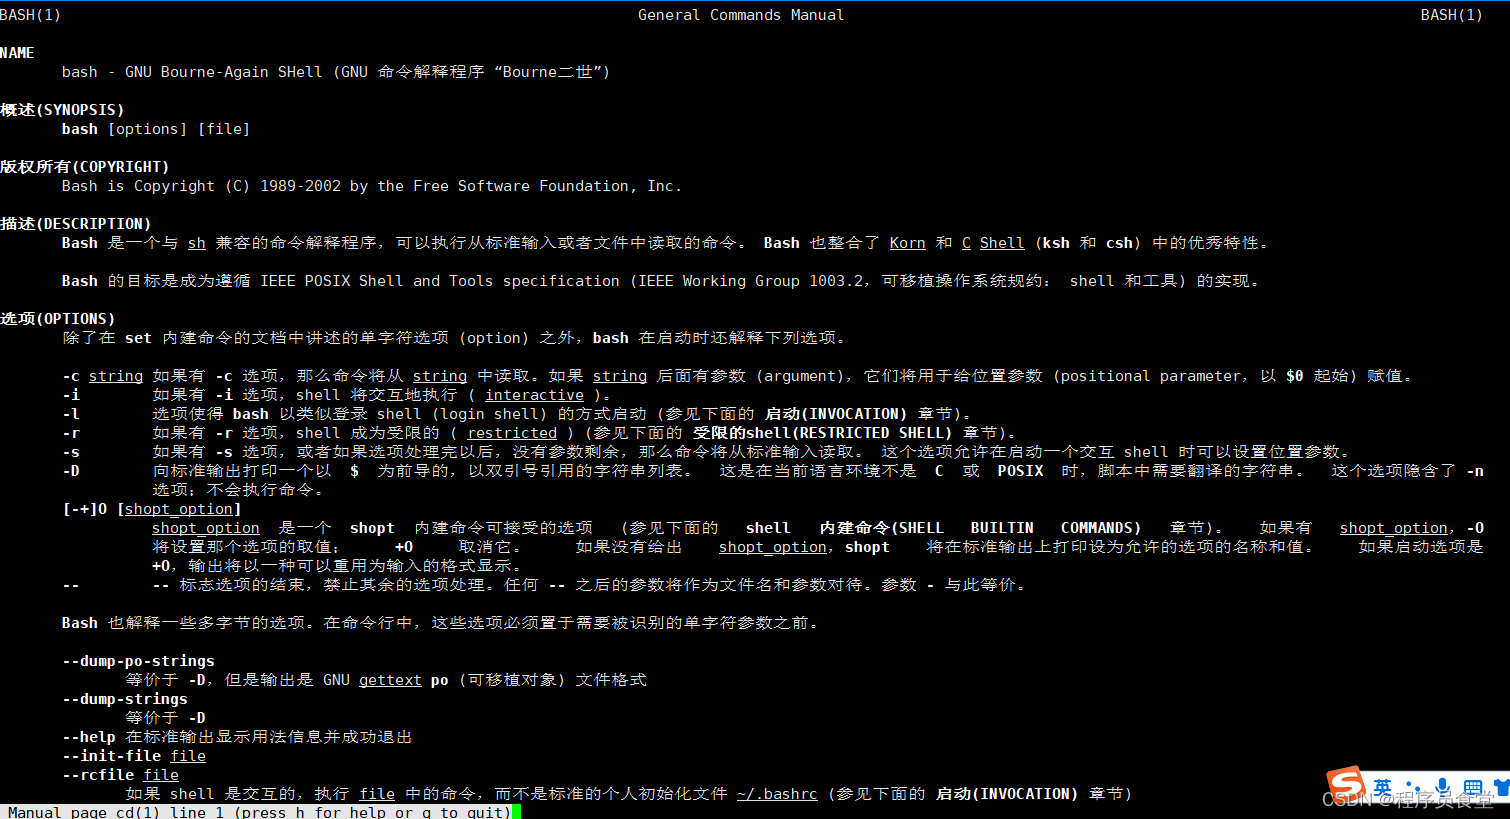
Task: Select the voice input microphone icon
Action: (x=1443, y=785)
